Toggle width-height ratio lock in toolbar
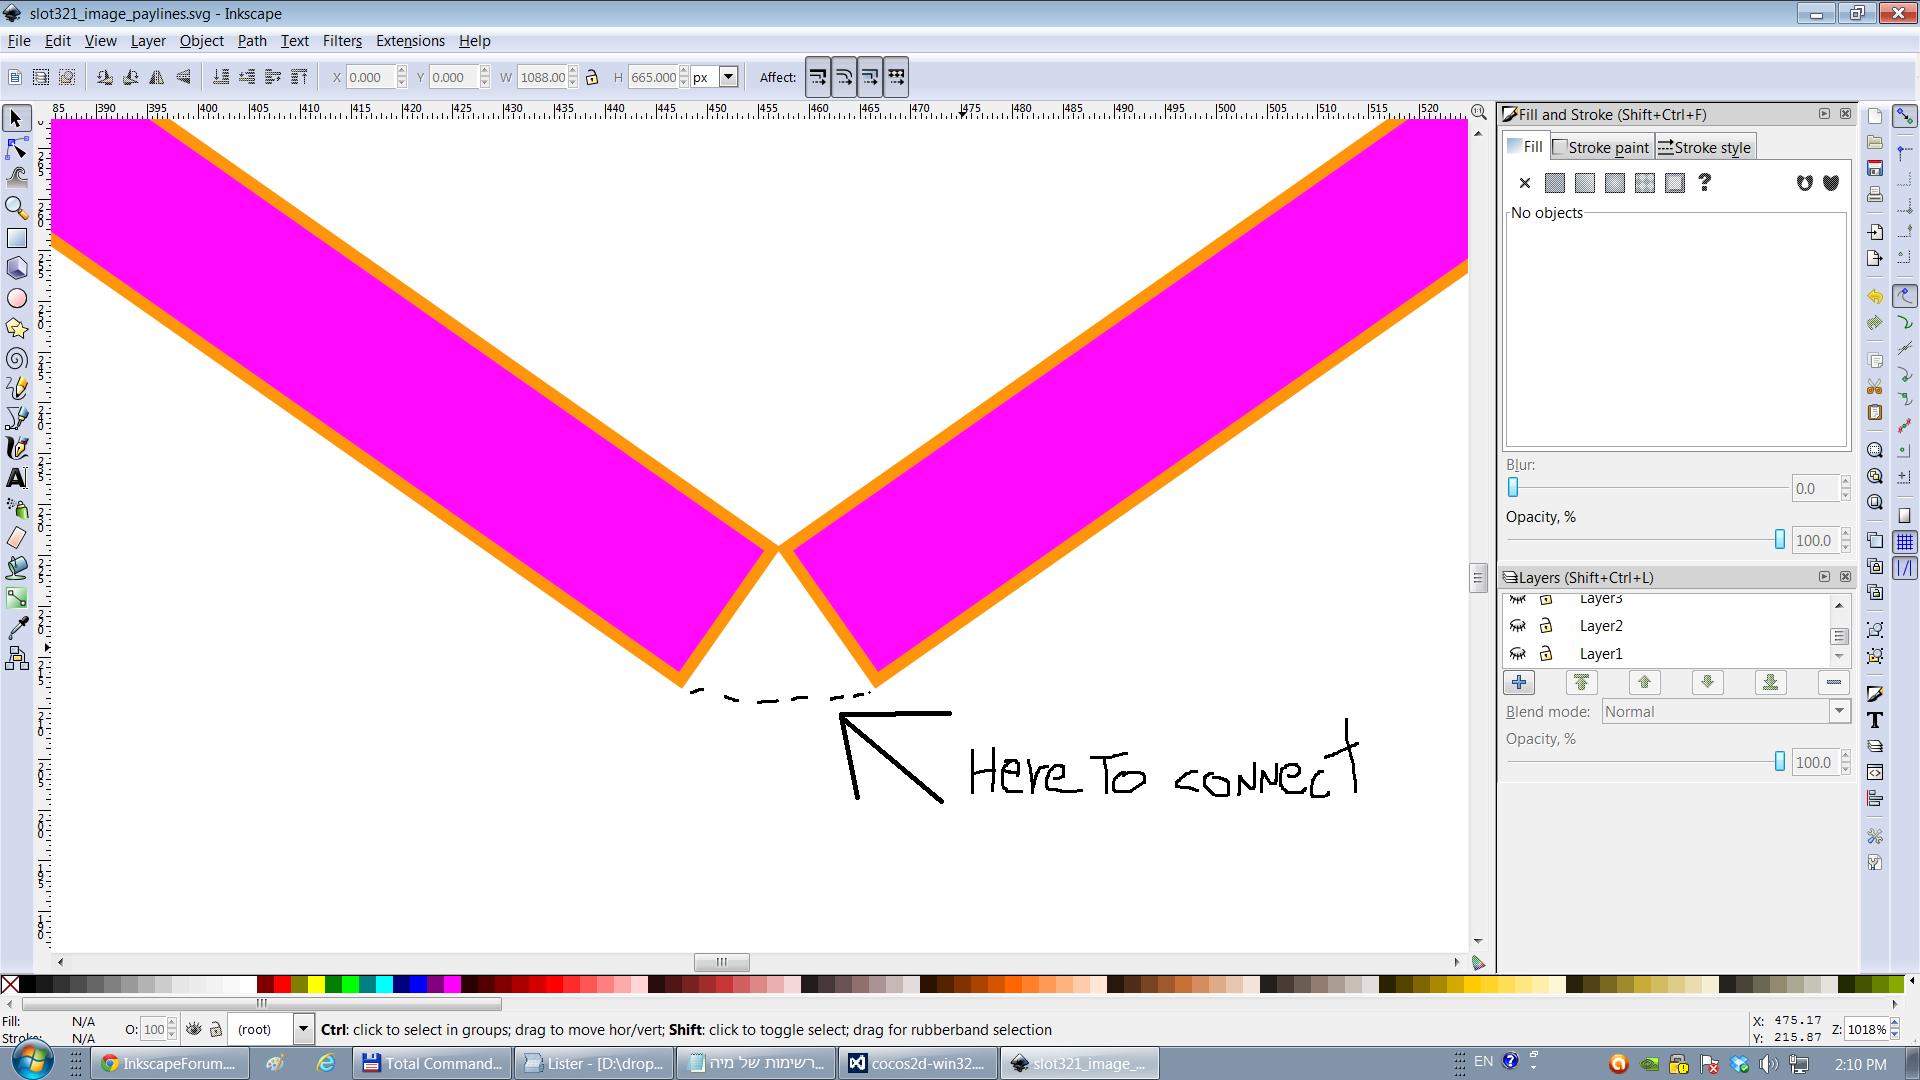This screenshot has width=1920, height=1080. point(592,77)
